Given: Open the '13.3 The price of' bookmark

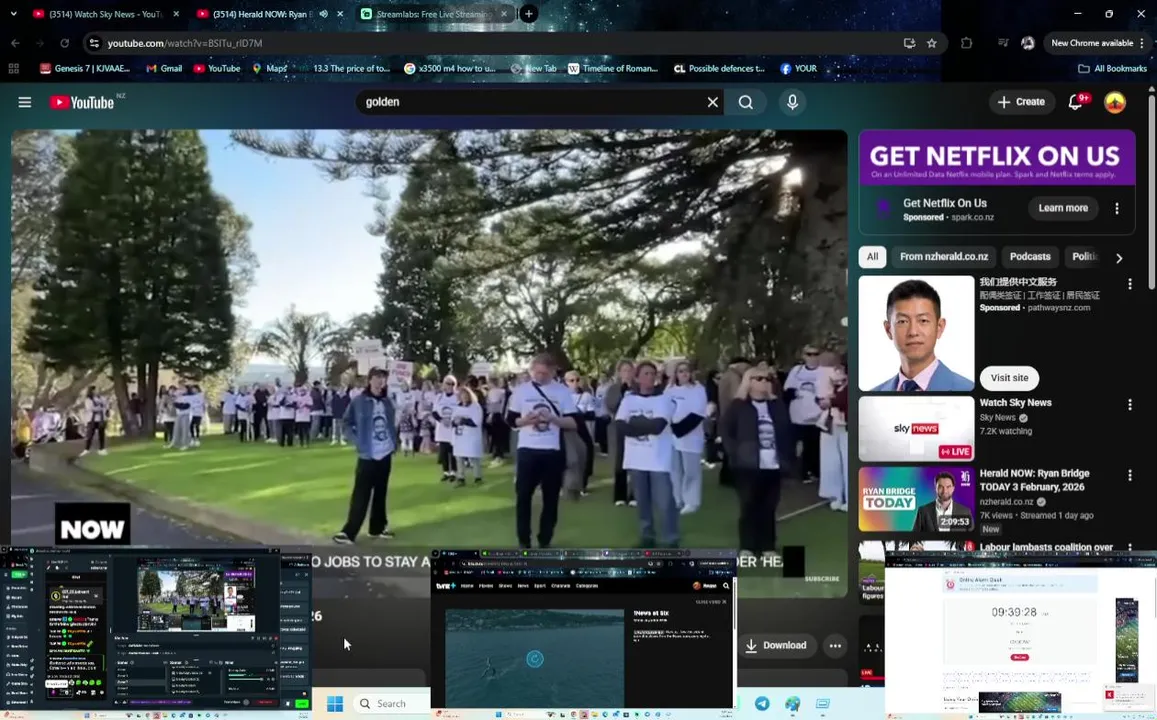Looking at the screenshot, I should pos(343,68).
